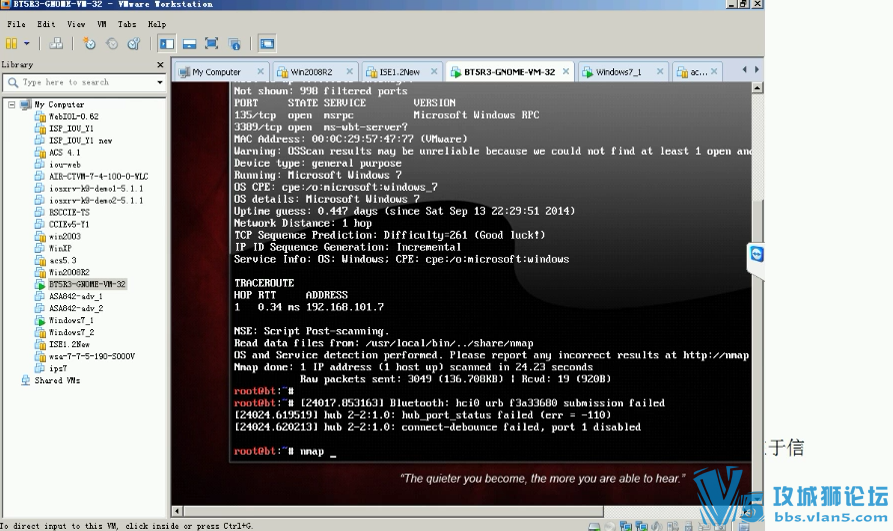Toggle the library sidebar view

pyautogui.click(x=166, y=43)
